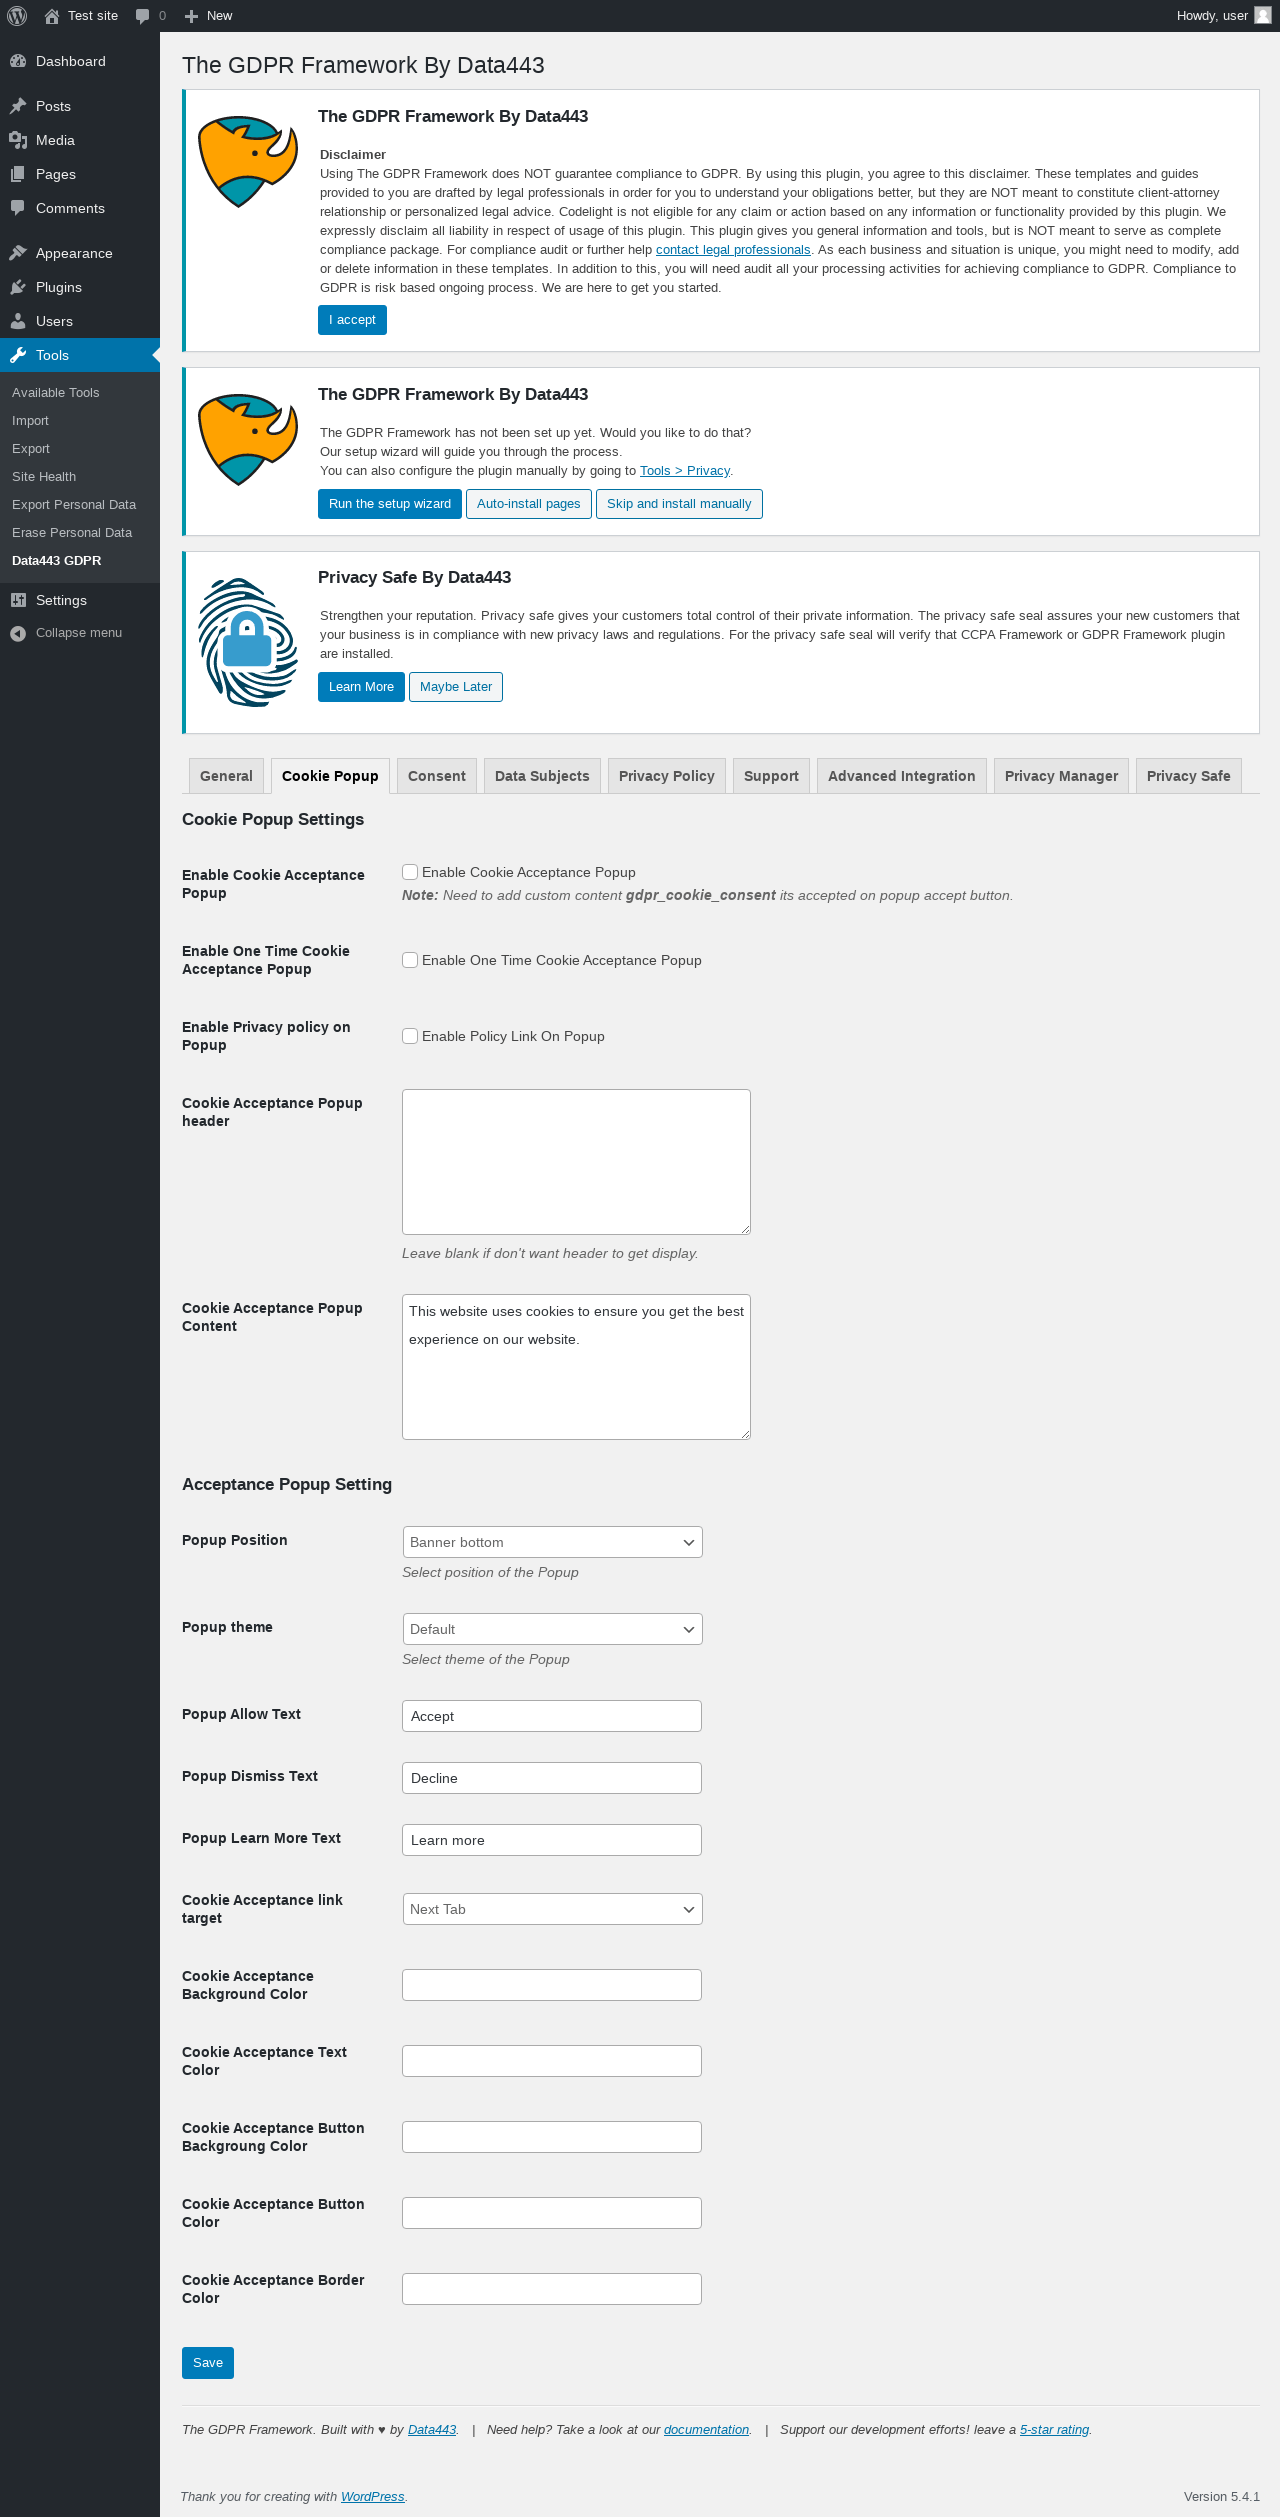Click the Media library icon
Image resolution: width=1280 pixels, height=2517 pixels.
click(x=18, y=140)
